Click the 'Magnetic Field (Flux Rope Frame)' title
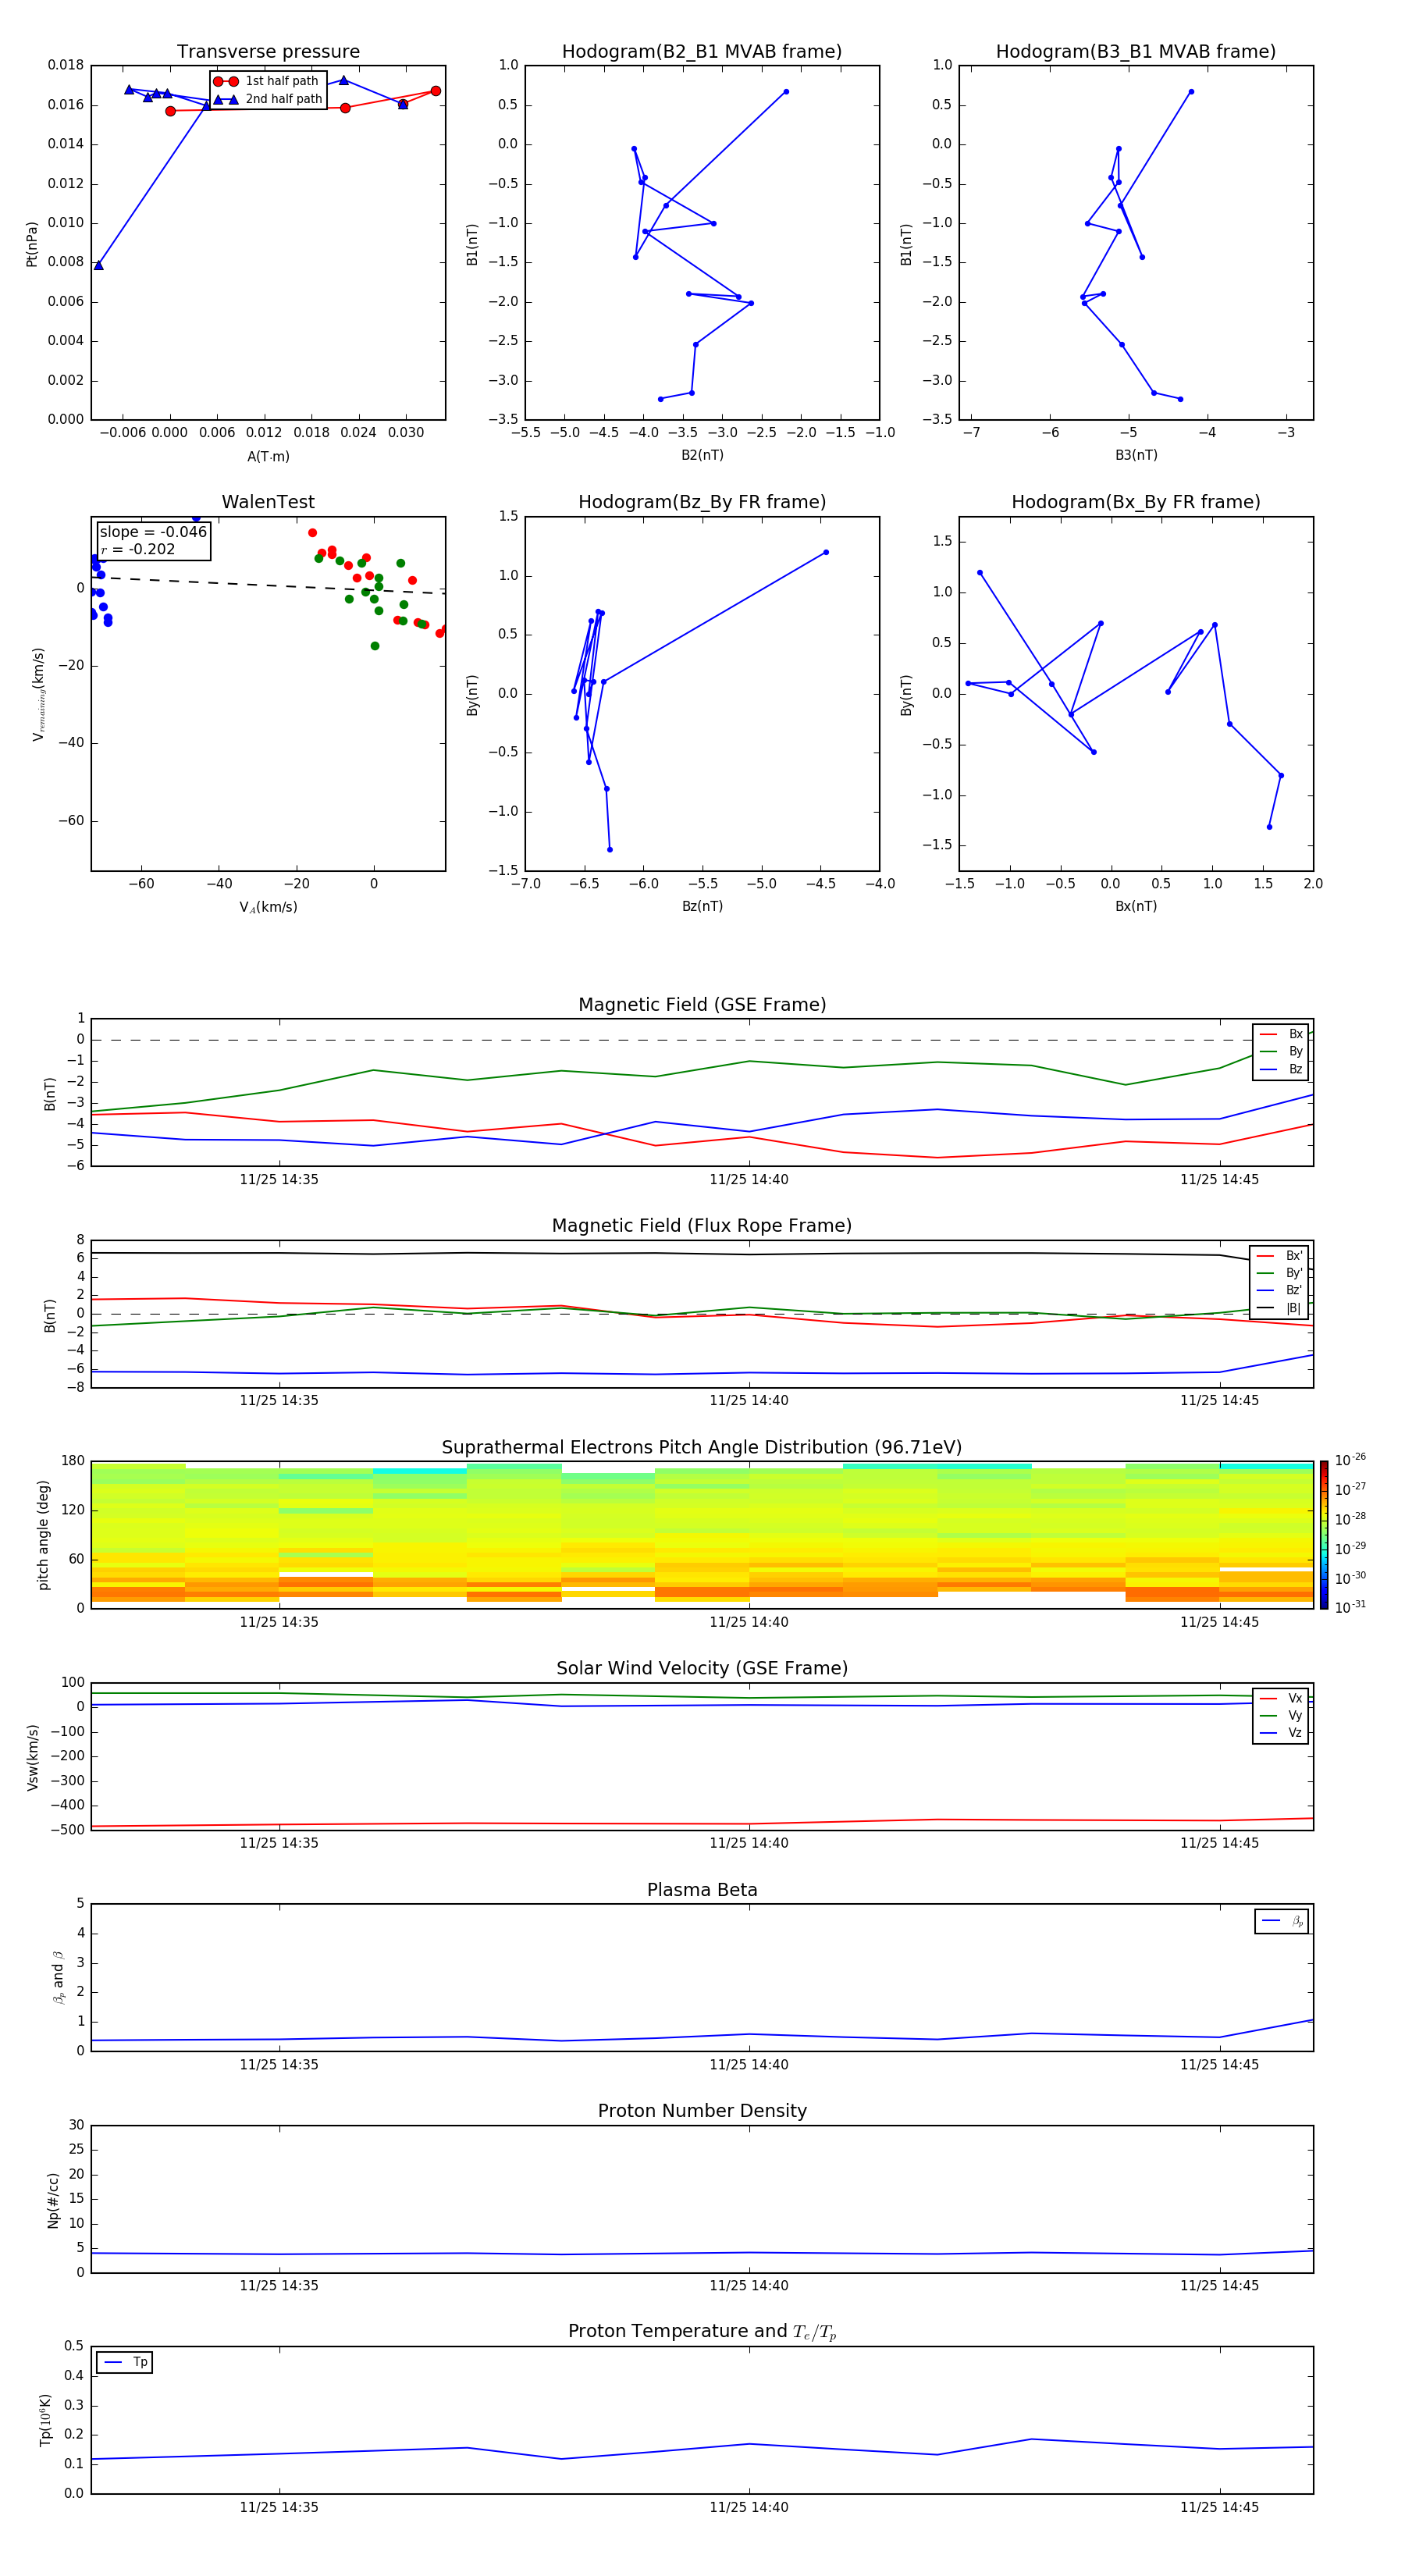The height and width of the screenshot is (2576, 1405). tap(702, 1226)
